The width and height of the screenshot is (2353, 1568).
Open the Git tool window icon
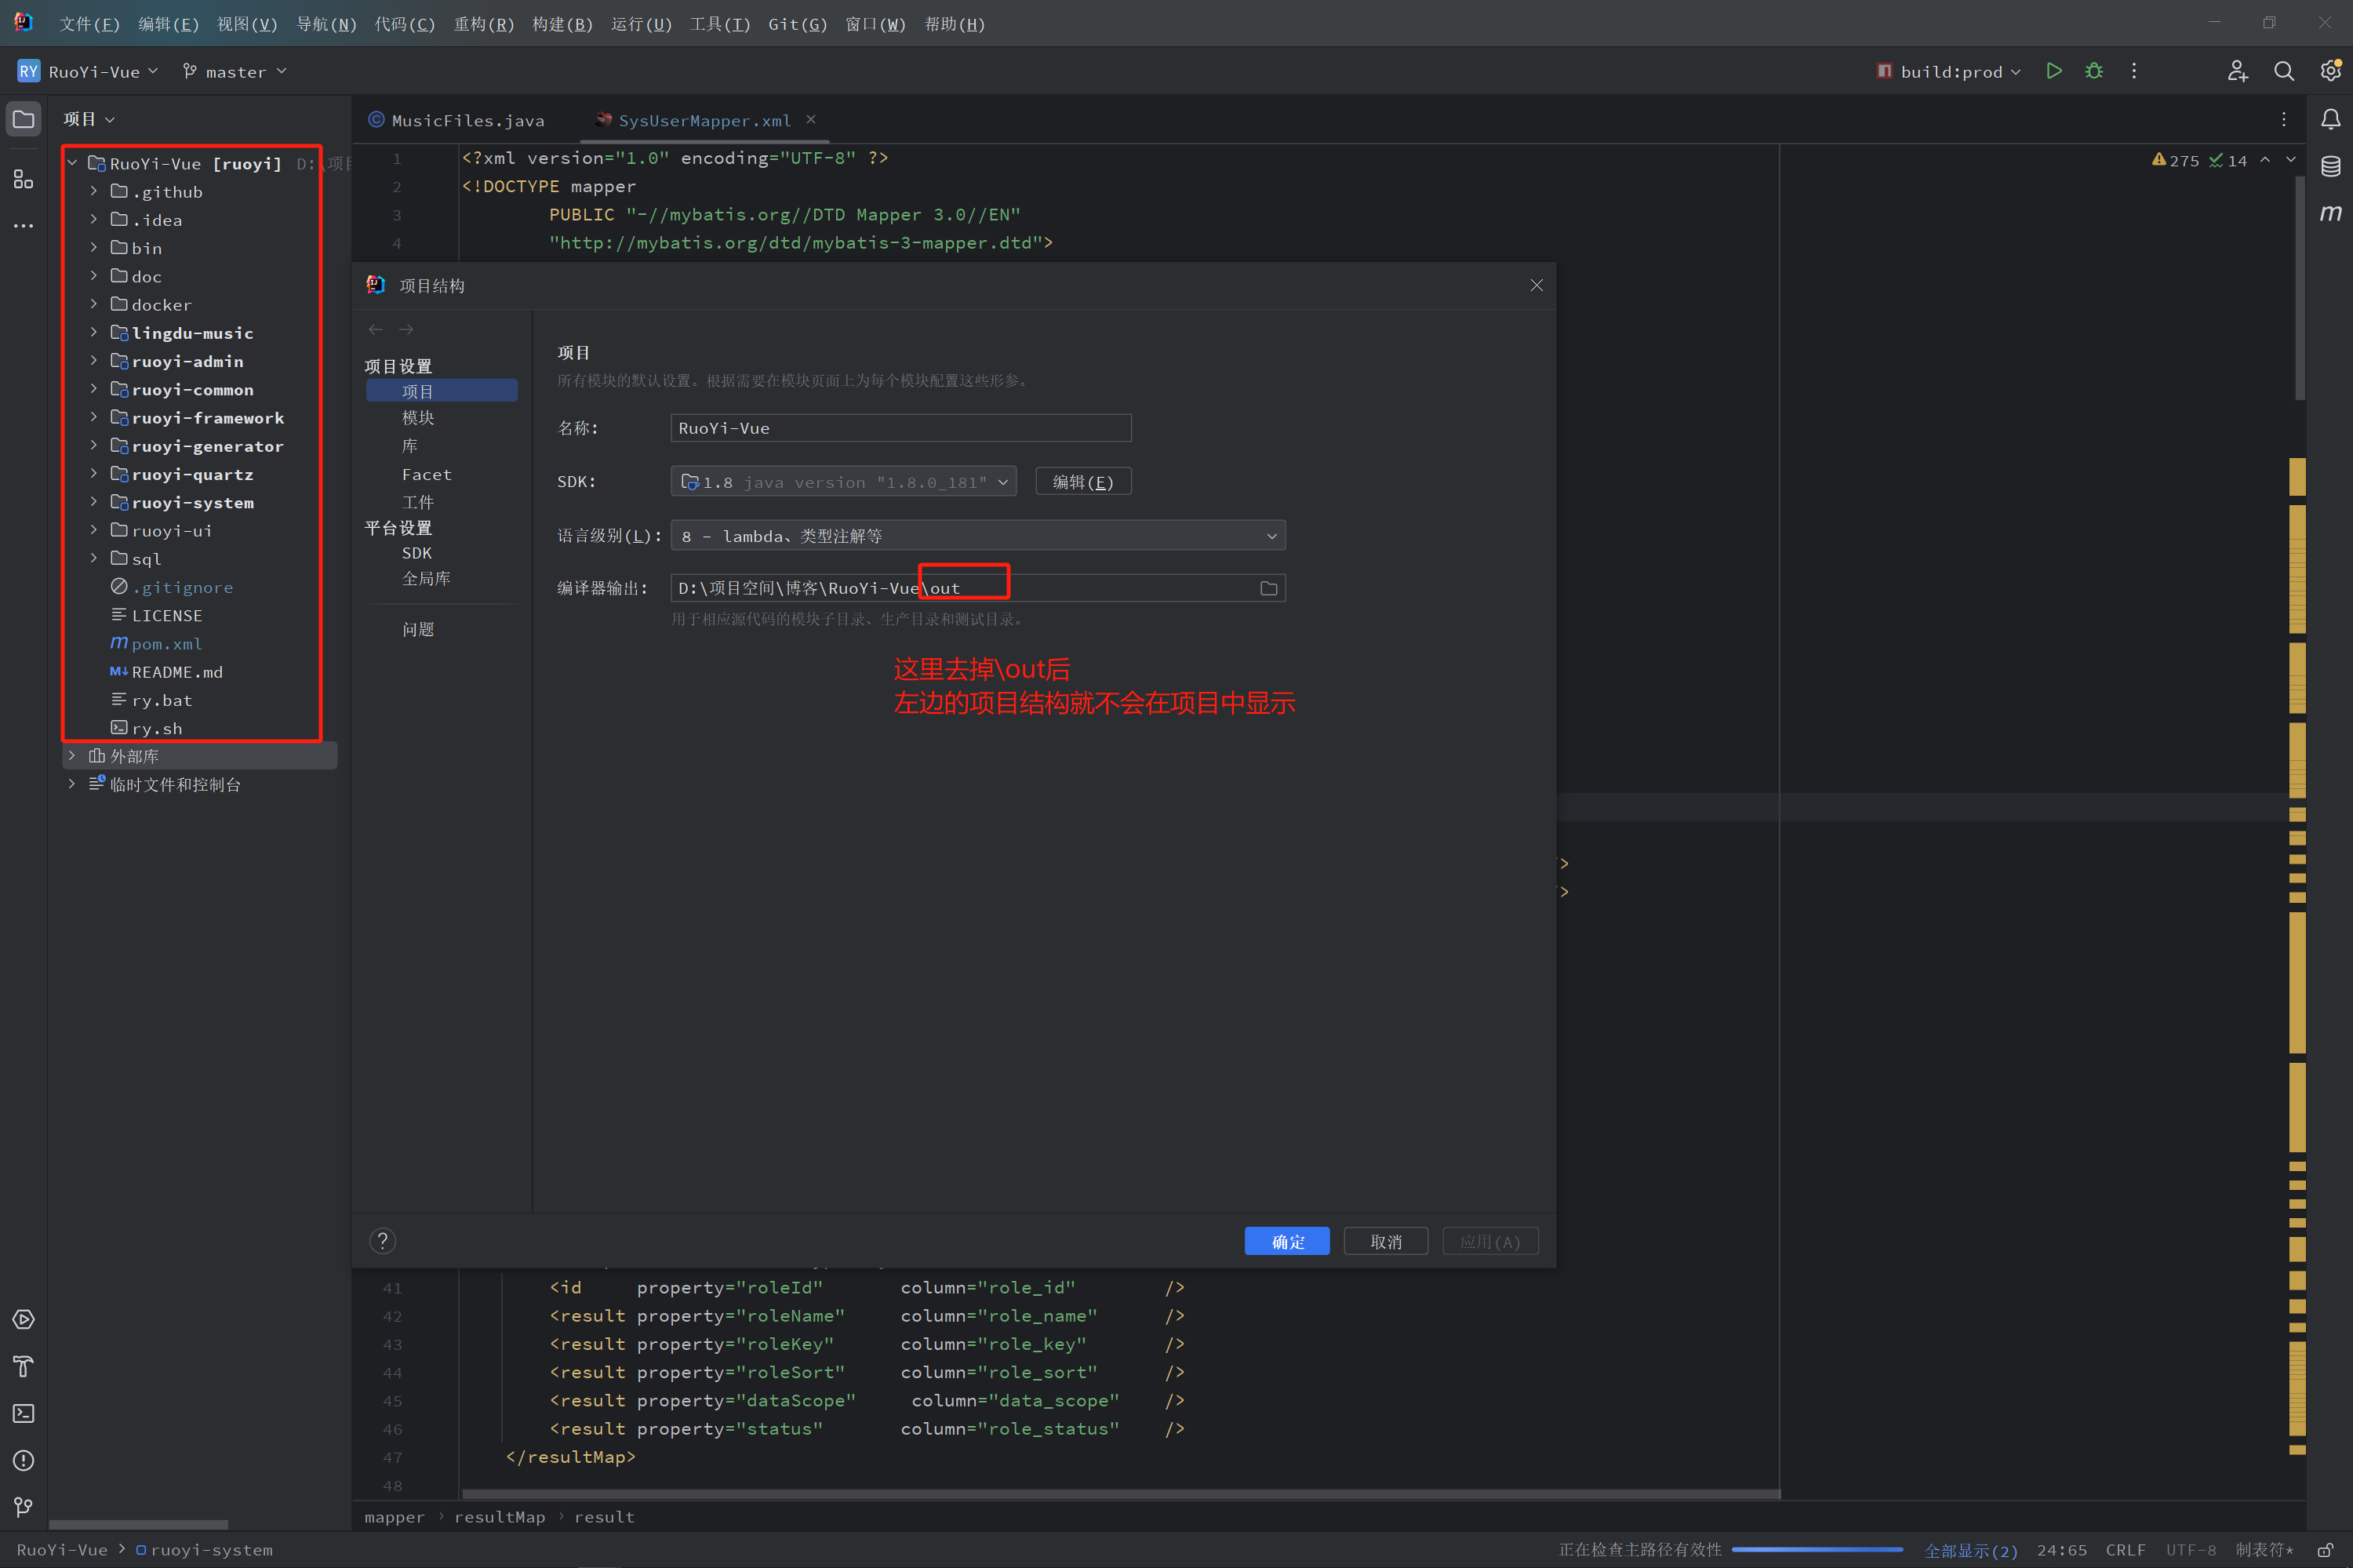23,1506
